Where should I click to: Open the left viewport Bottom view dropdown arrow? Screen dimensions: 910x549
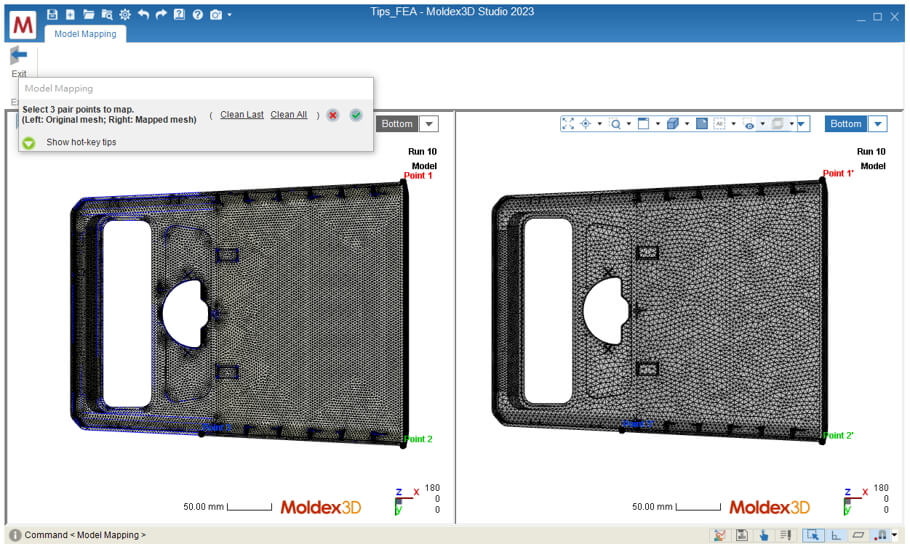coord(428,124)
